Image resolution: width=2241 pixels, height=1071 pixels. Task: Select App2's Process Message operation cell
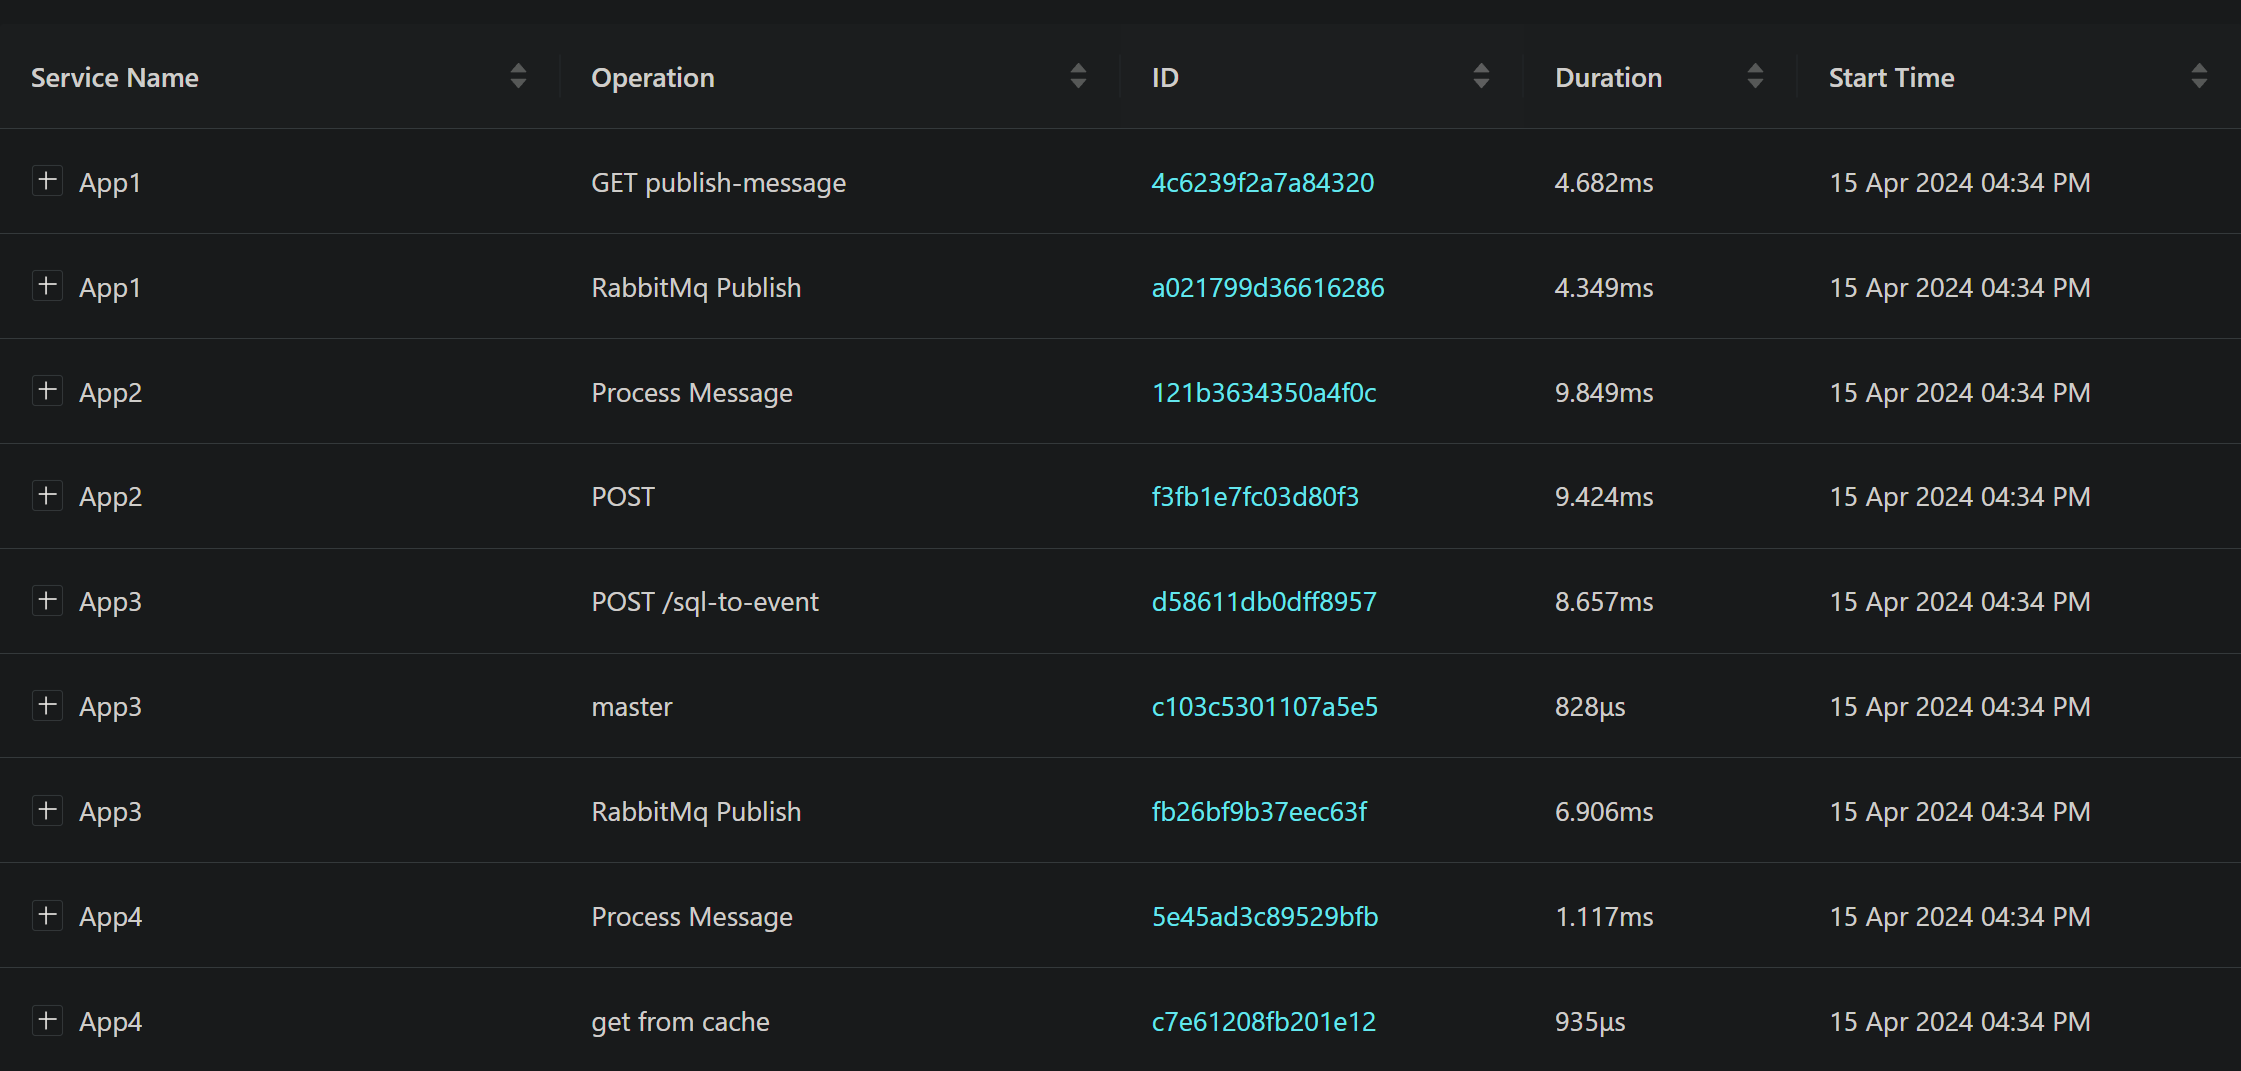coord(692,393)
